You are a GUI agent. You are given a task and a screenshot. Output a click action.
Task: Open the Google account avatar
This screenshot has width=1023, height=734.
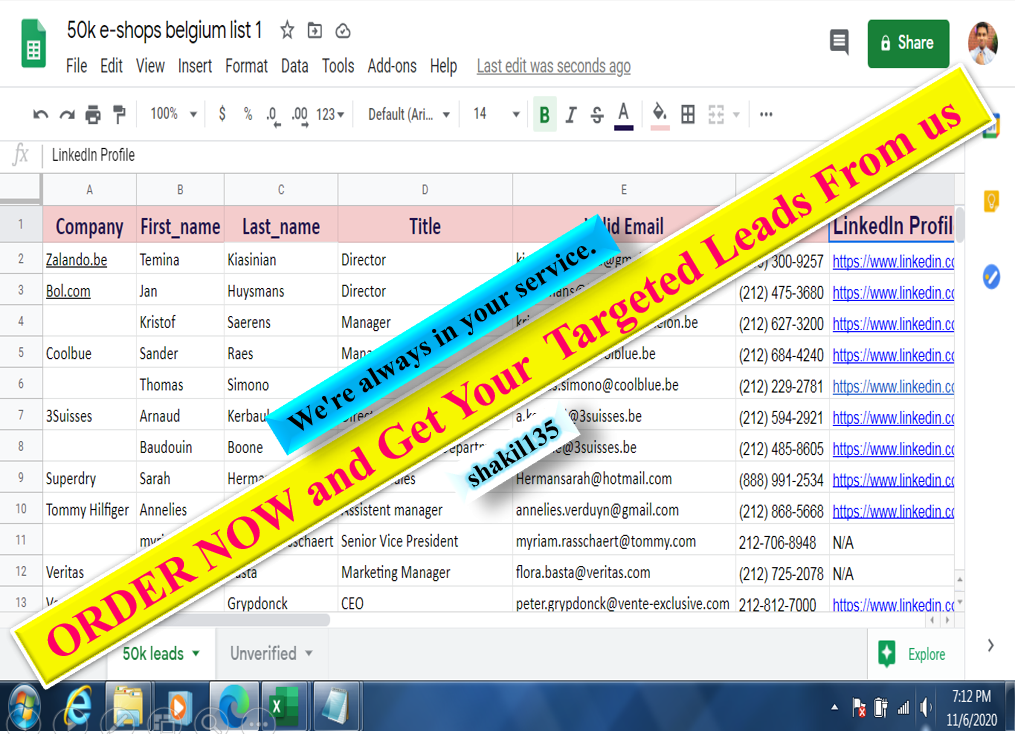983,43
